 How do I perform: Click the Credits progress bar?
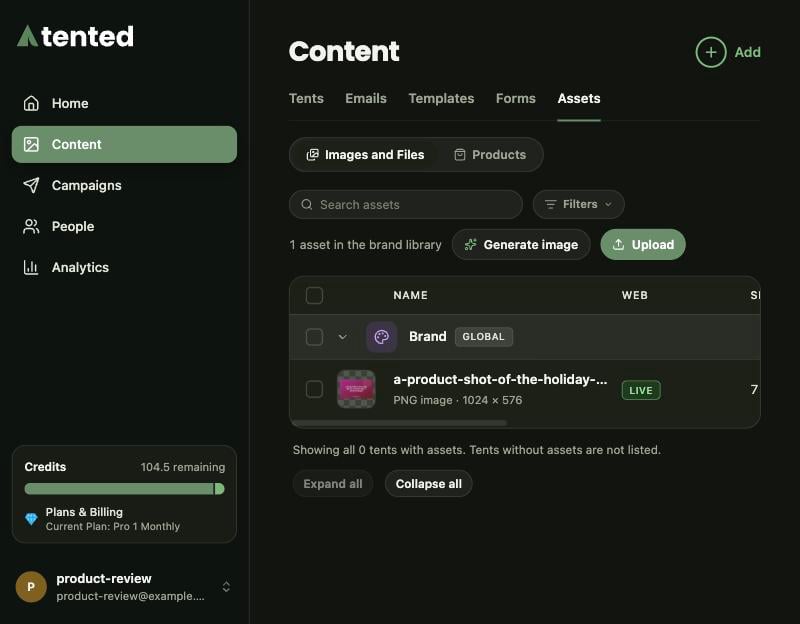tap(124, 489)
